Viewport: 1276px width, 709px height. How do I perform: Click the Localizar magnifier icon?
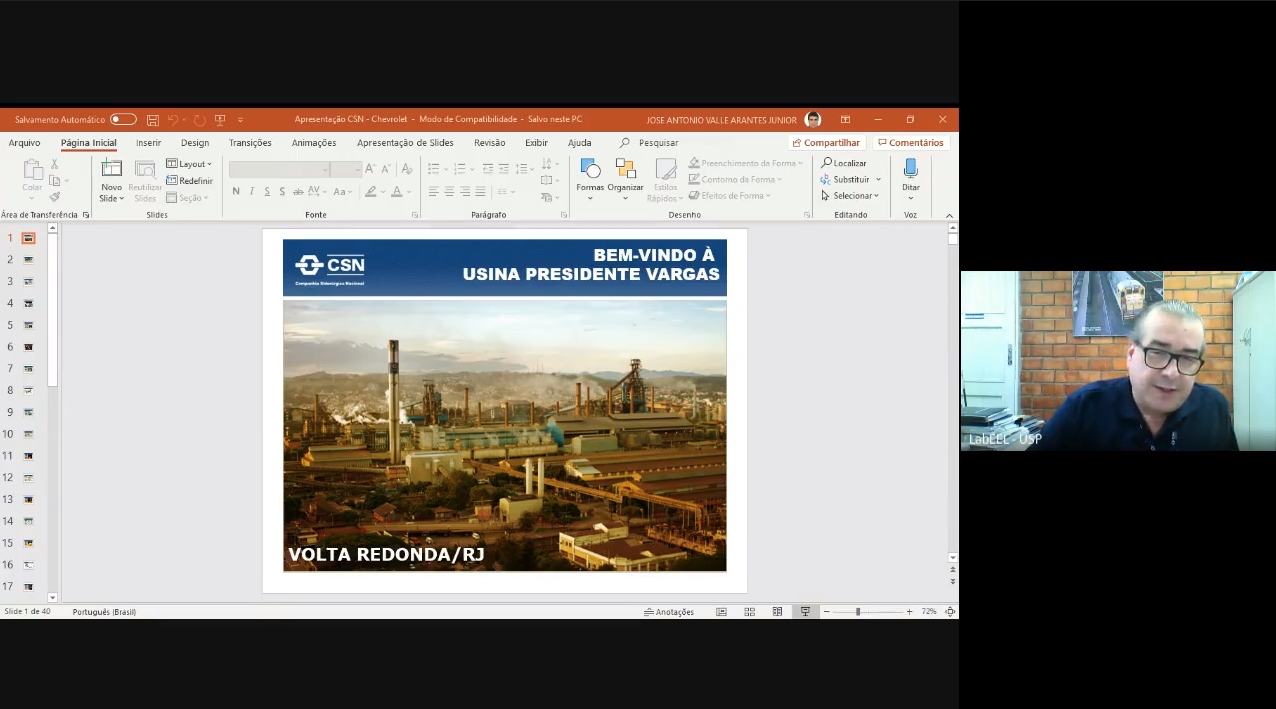827,163
